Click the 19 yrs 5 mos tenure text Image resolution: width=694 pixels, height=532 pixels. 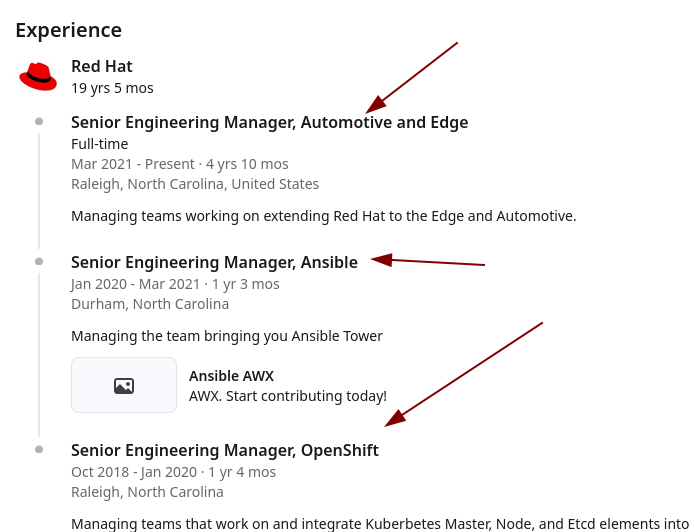tap(112, 88)
